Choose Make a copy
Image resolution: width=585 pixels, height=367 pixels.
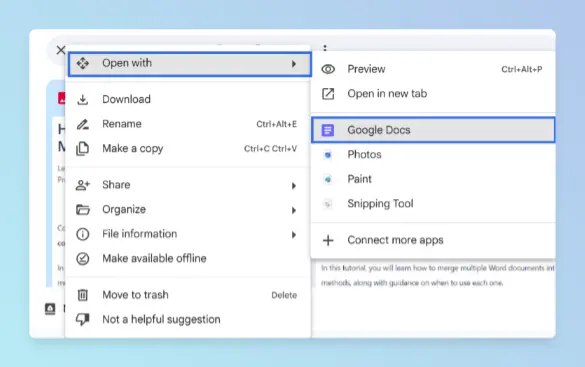point(188,149)
